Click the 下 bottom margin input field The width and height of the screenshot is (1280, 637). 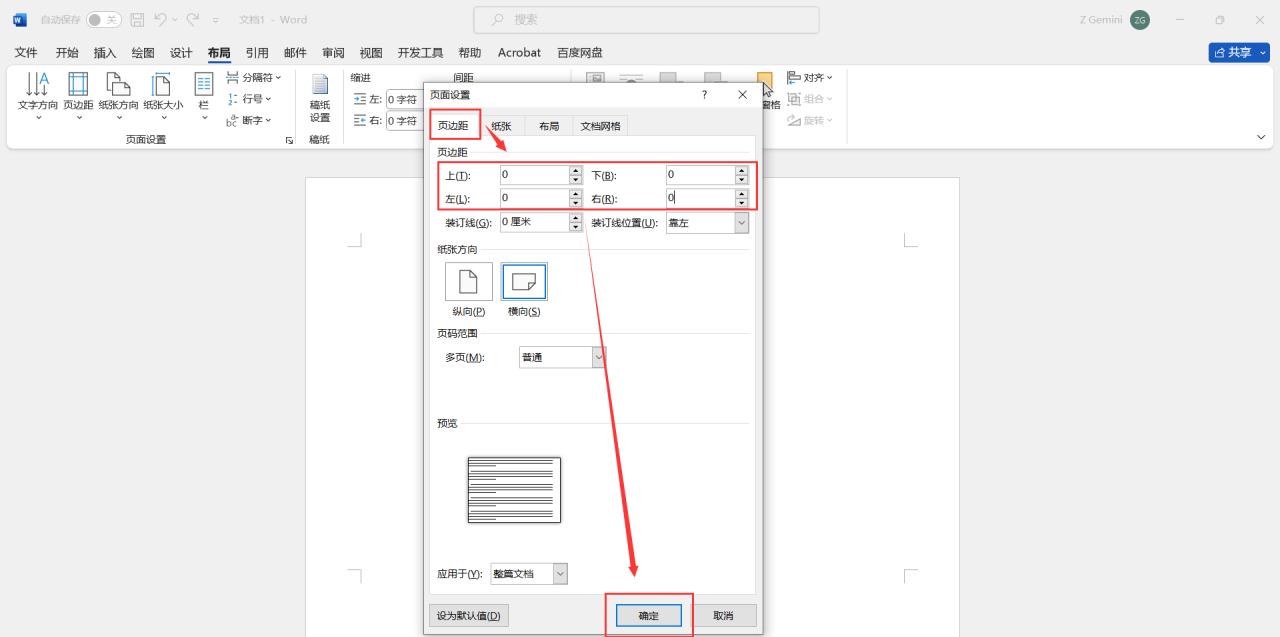click(x=700, y=174)
